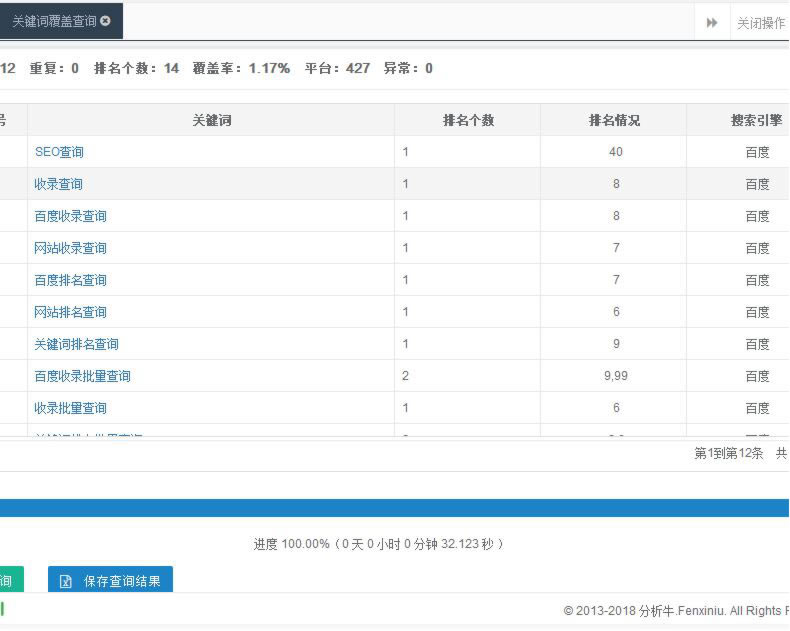This screenshot has height=631, width=790.
Task: Click the Excel icon on the save button
Action: (x=66, y=581)
